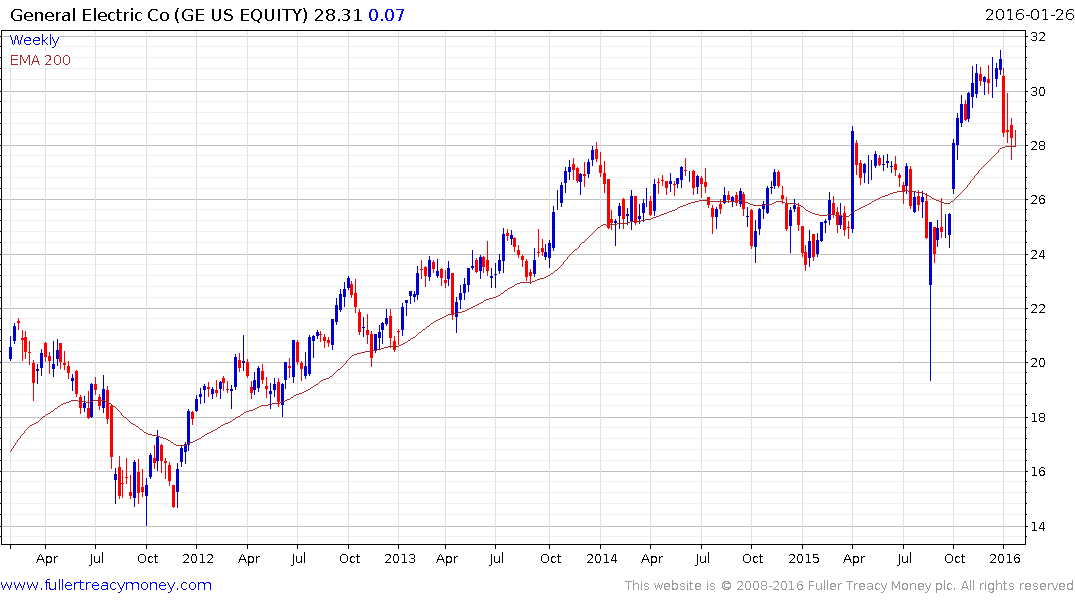The width and height of the screenshot is (1075, 600).
Task: Click the 14 price axis label
Action: pyautogui.click(x=1038, y=527)
